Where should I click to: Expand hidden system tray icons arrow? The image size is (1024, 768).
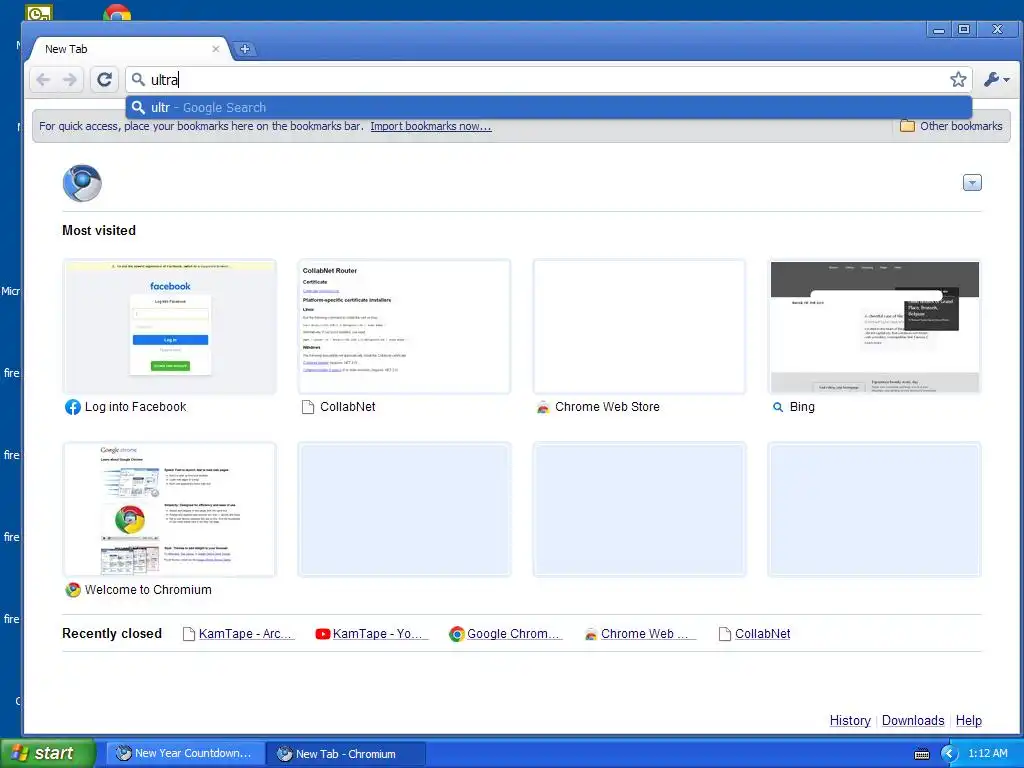tap(949, 754)
